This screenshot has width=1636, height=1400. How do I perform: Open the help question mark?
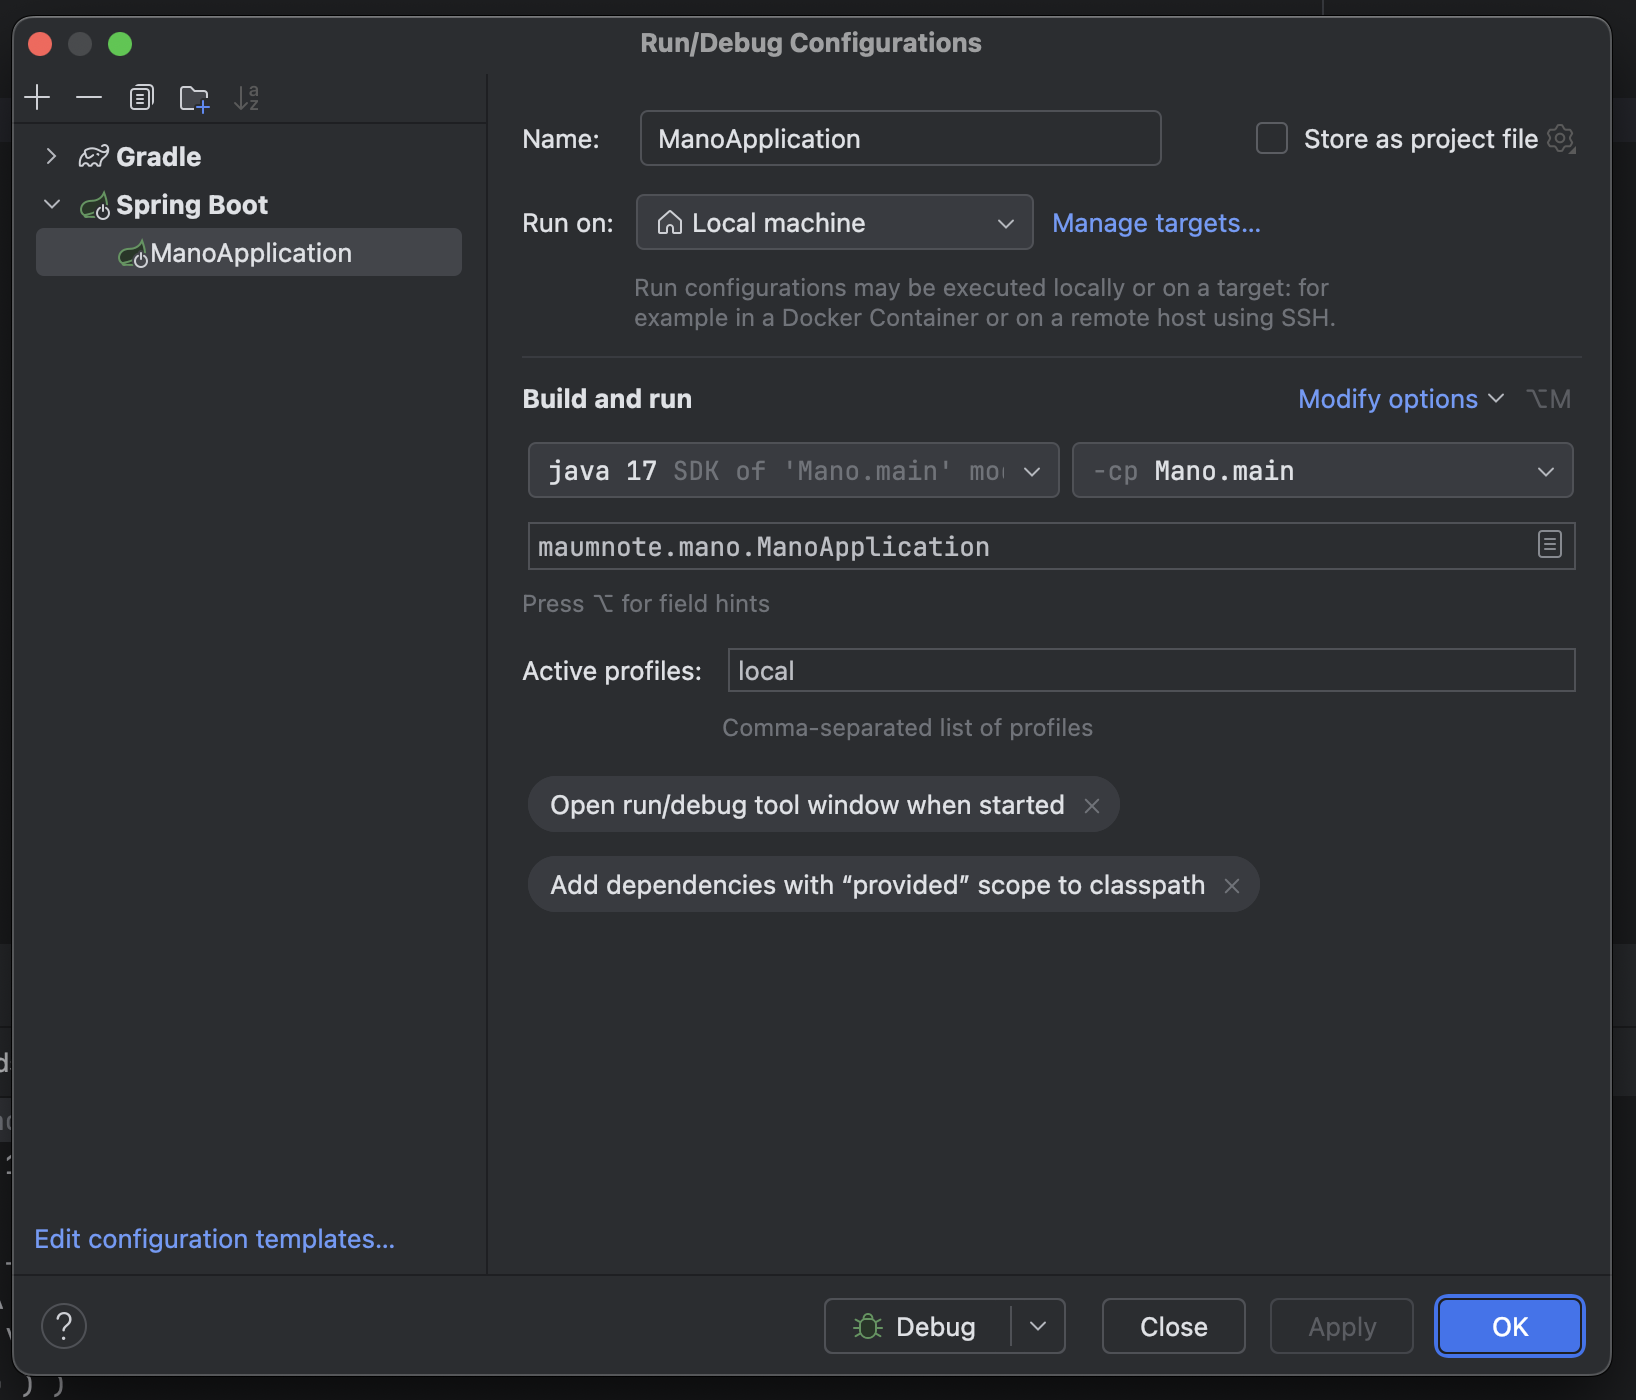(64, 1326)
